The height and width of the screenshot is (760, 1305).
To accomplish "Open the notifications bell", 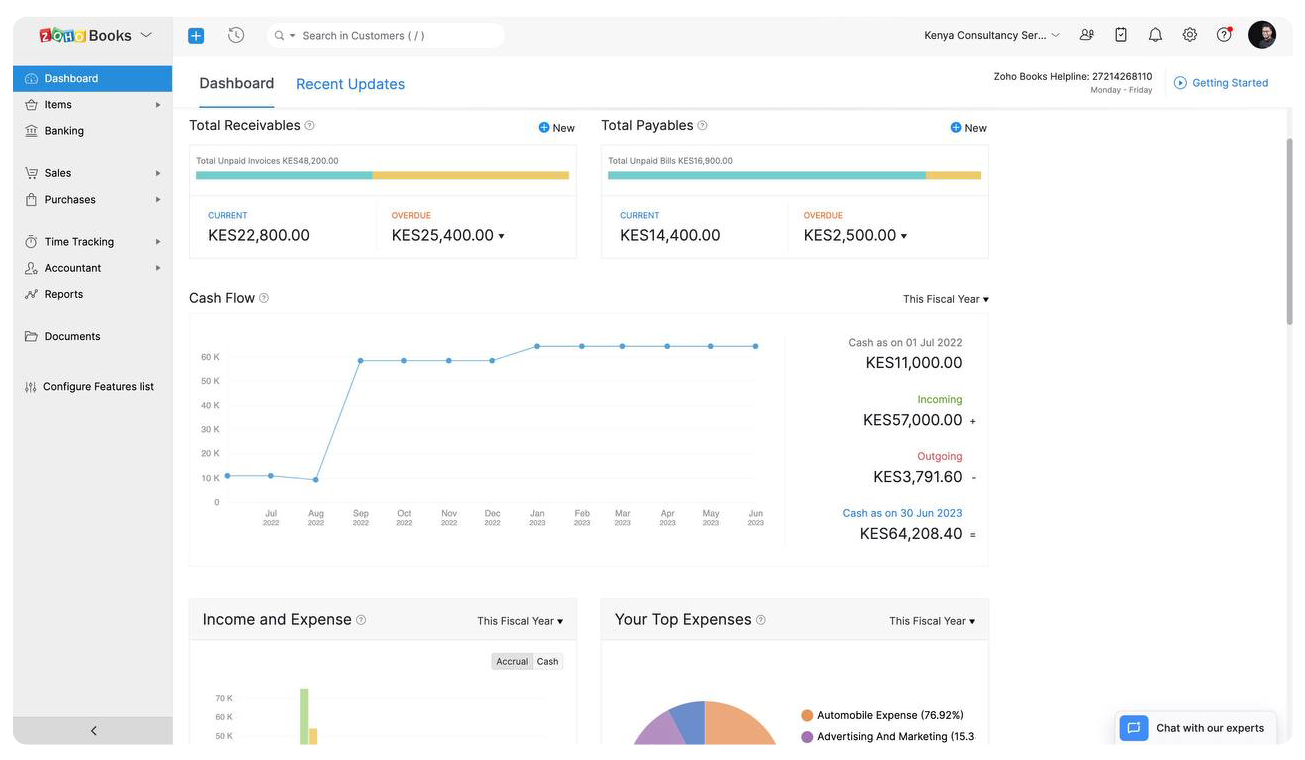I will pyautogui.click(x=1155, y=34).
